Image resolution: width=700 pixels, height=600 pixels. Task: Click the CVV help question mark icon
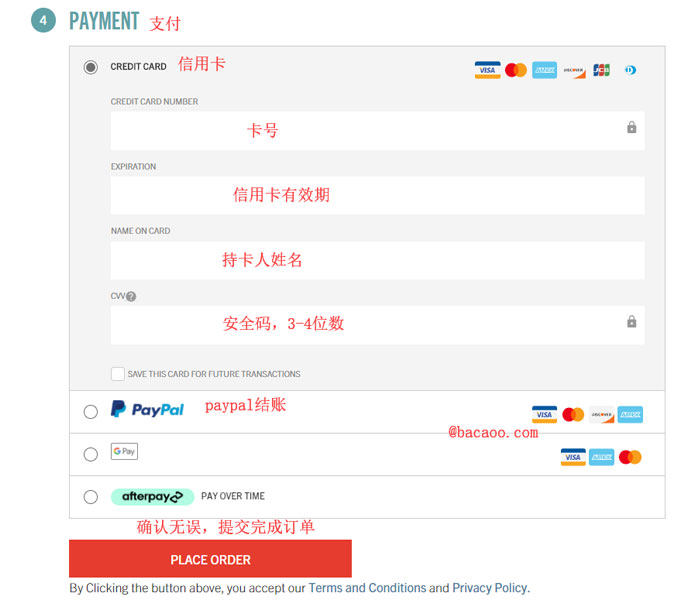coord(131,296)
